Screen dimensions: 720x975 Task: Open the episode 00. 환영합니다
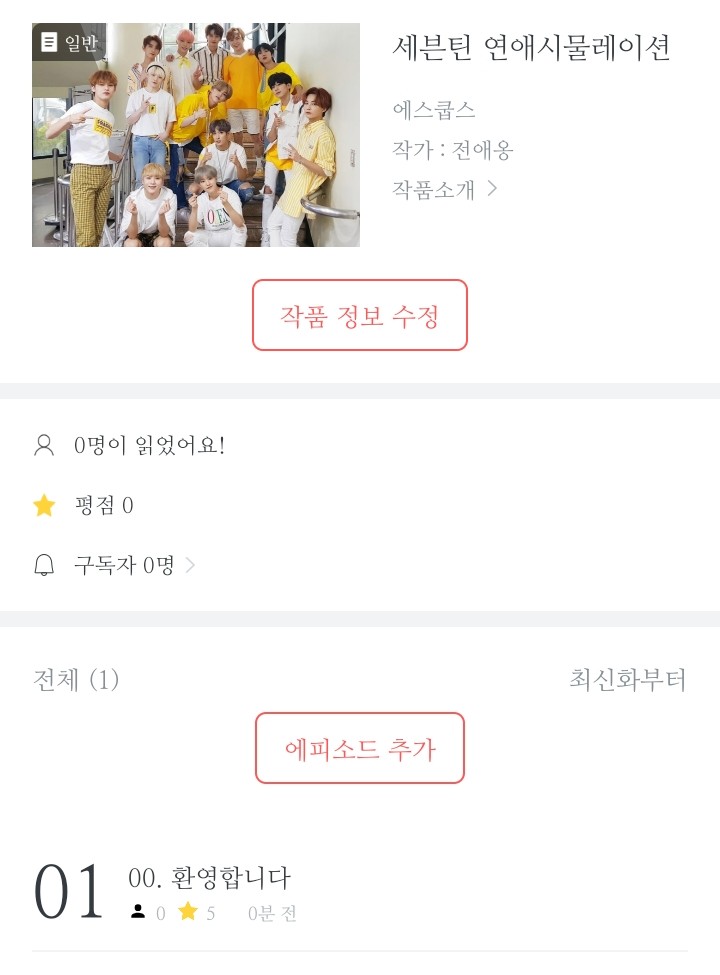click(210, 878)
